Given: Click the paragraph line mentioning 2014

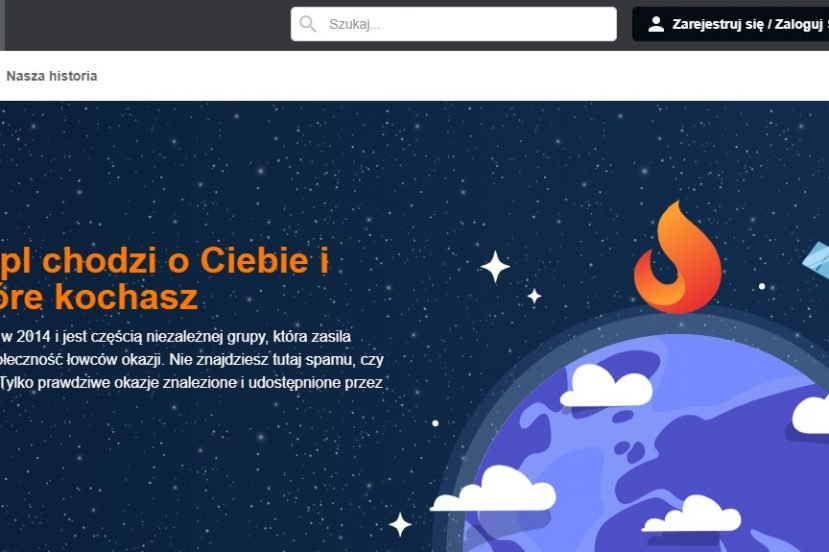Looking at the screenshot, I should point(175,337).
